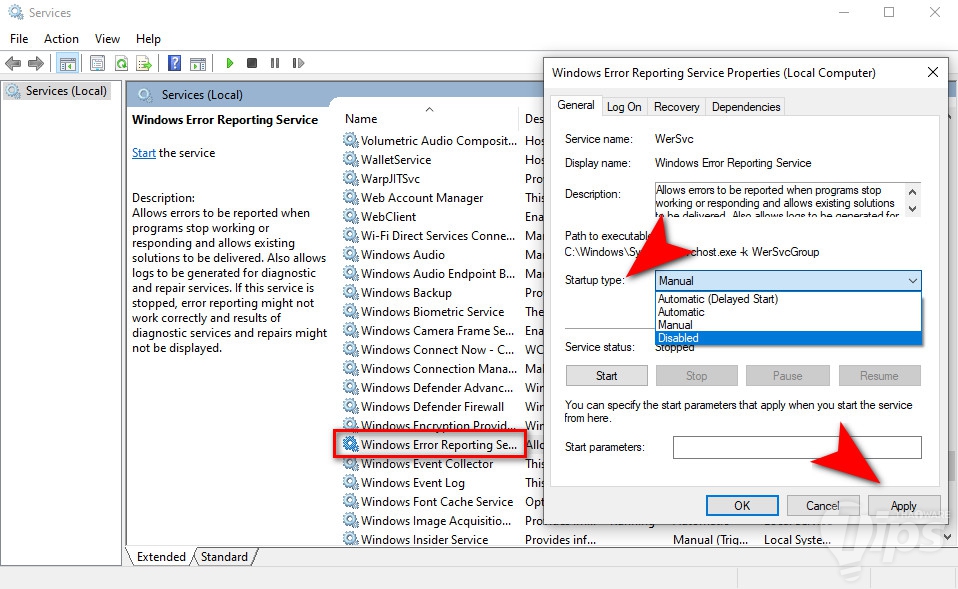958x589 pixels.
Task: Open Help via blue question mark icon
Action: tap(174, 63)
